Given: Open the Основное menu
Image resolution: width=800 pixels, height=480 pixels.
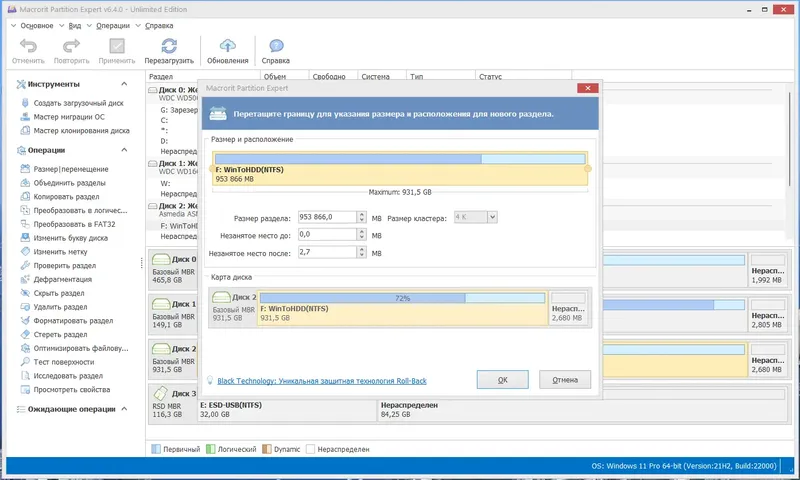Looking at the screenshot, I should [x=37, y=26].
